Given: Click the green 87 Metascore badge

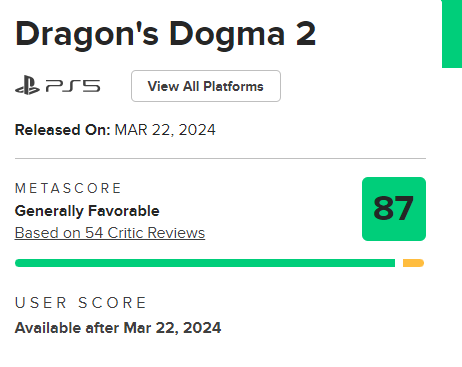Looking at the screenshot, I should pos(394,209).
